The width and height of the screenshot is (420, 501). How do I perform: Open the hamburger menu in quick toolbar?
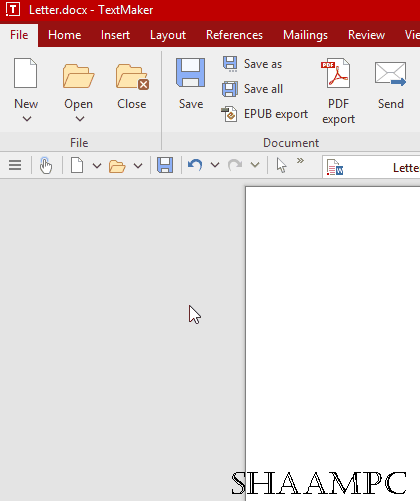pos(15,165)
